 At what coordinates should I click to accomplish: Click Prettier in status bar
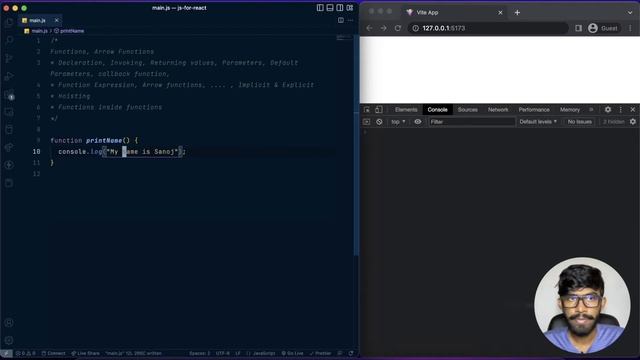320,353
